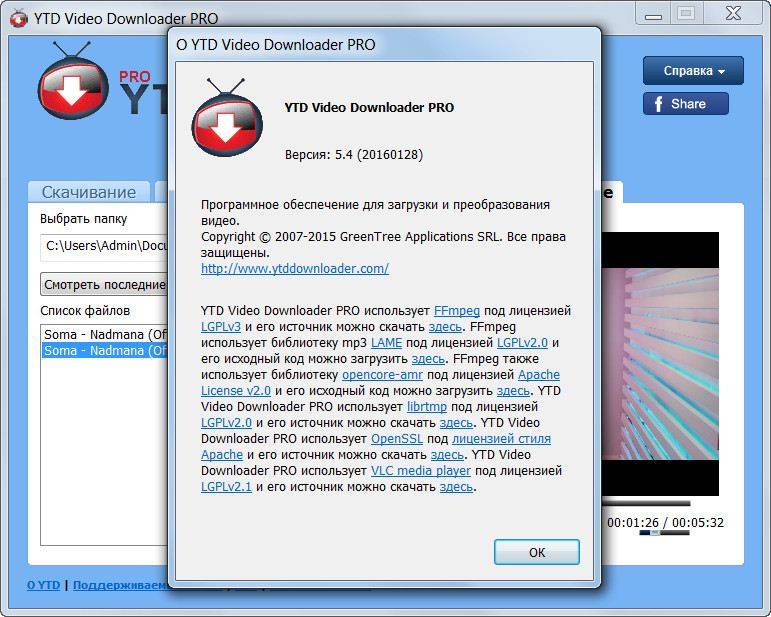
Task: Open the Справка dropdown menu
Action: 692,71
